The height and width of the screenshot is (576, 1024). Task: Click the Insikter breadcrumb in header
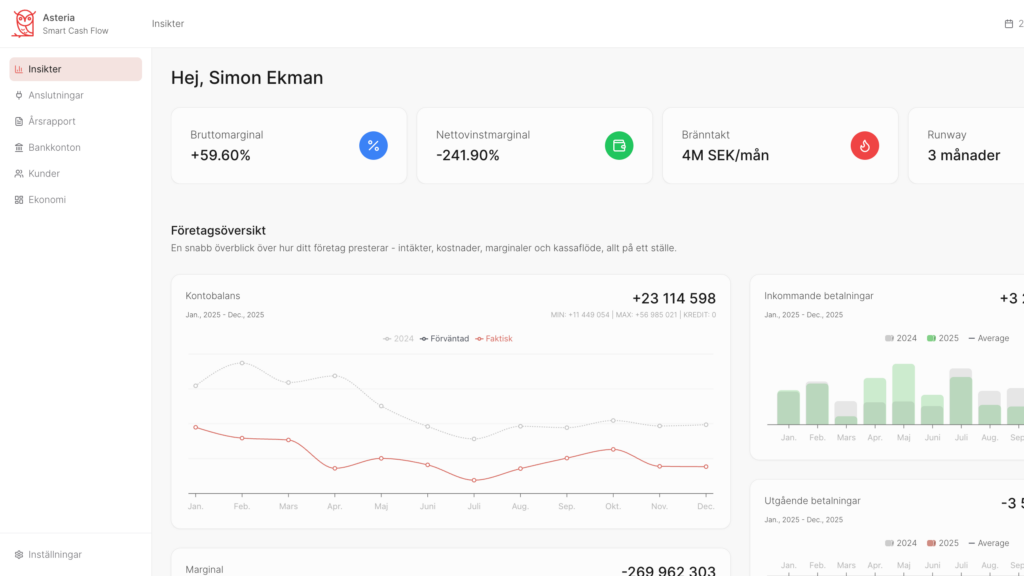pos(168,24)
